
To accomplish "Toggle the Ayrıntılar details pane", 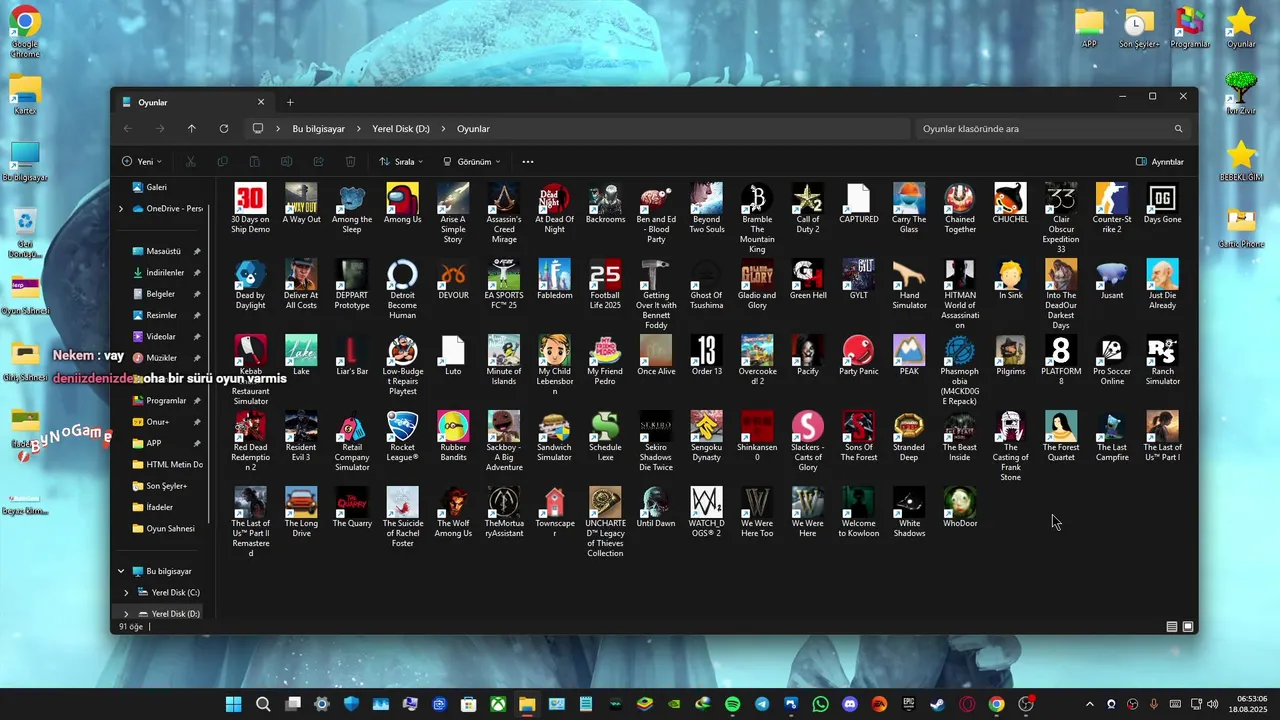I will (x=1160, y=162).
